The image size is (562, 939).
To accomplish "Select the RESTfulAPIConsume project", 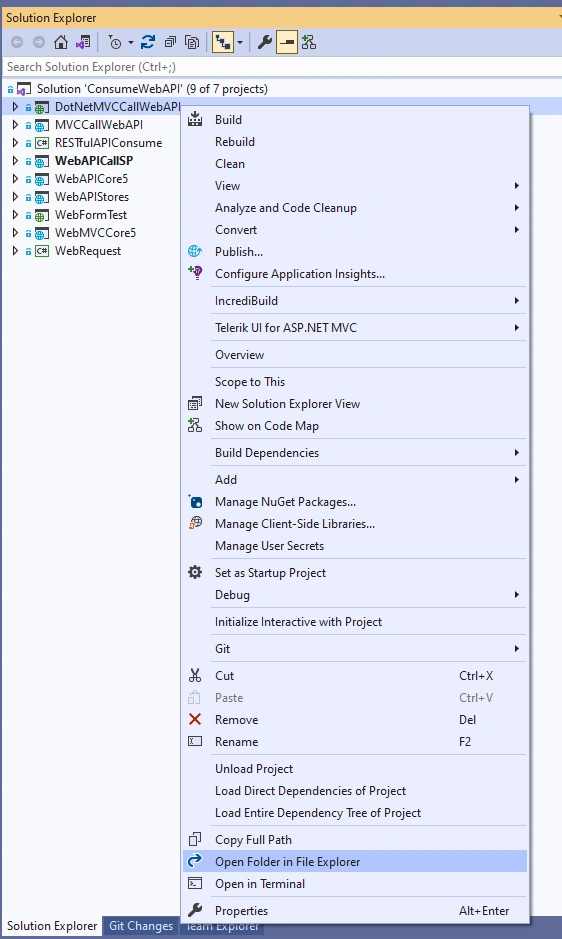I will click(x=108, y=143).
